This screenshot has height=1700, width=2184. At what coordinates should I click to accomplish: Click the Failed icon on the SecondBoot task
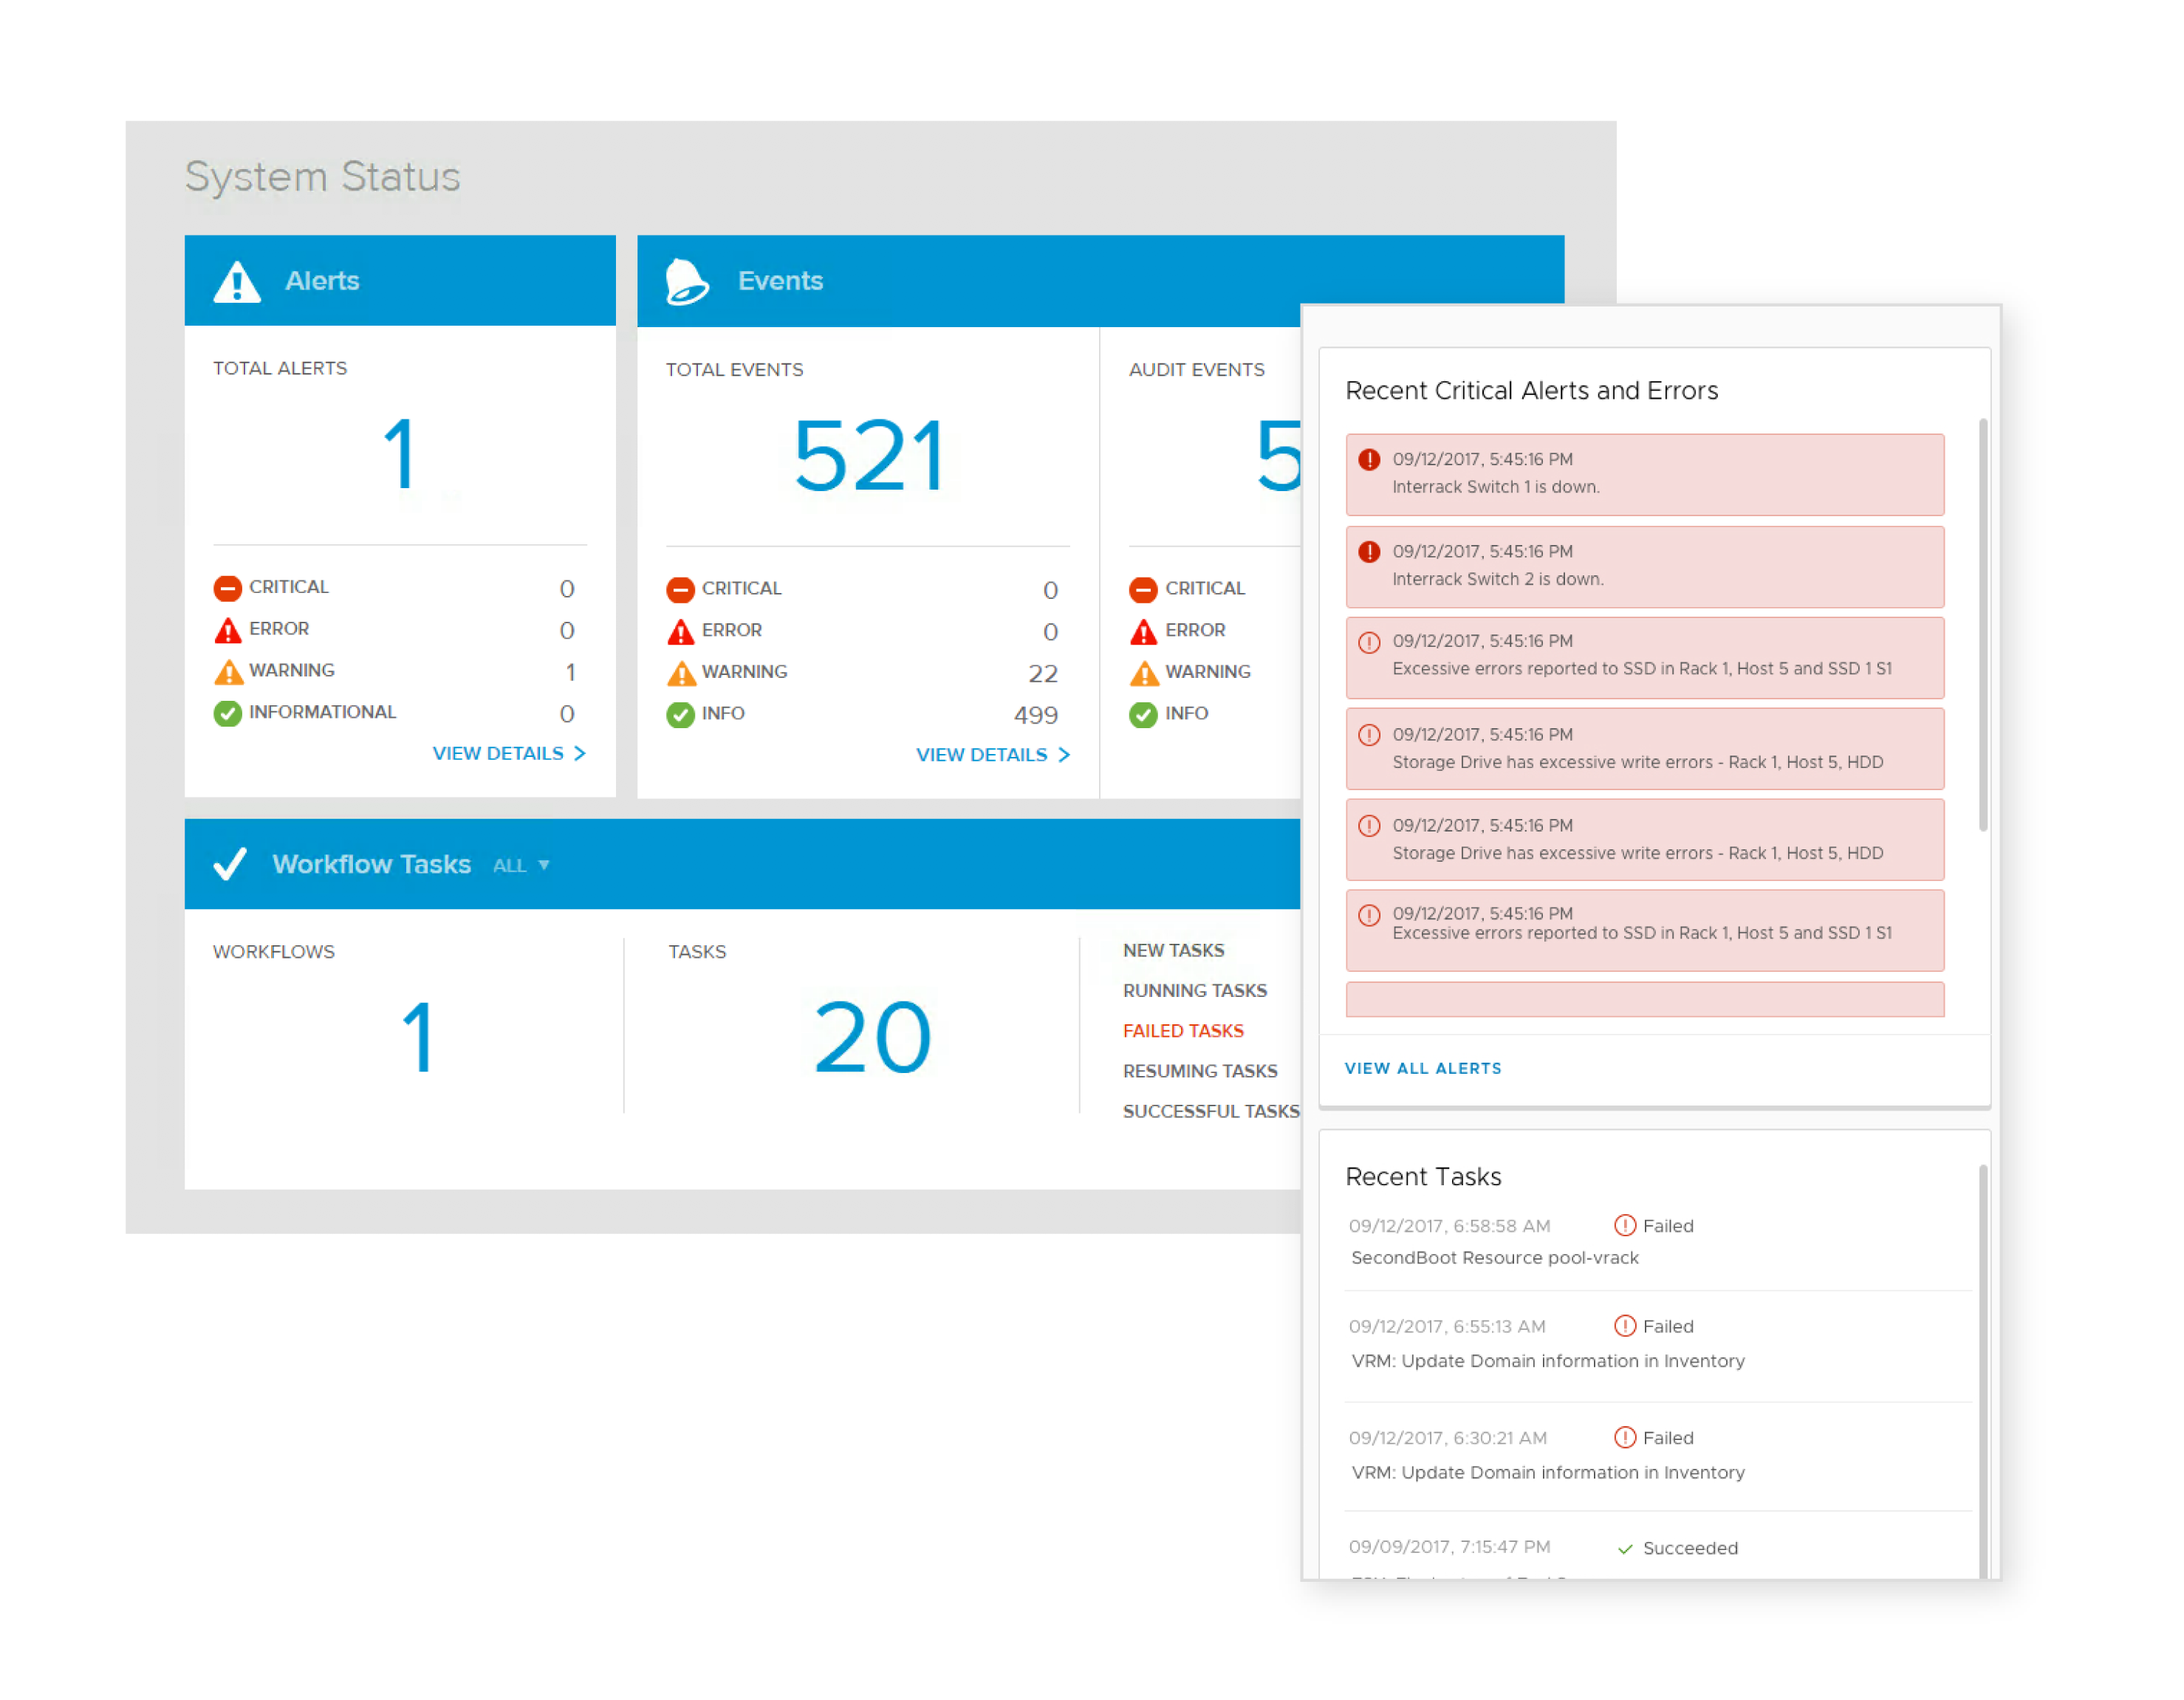tap(1625, 1225)
